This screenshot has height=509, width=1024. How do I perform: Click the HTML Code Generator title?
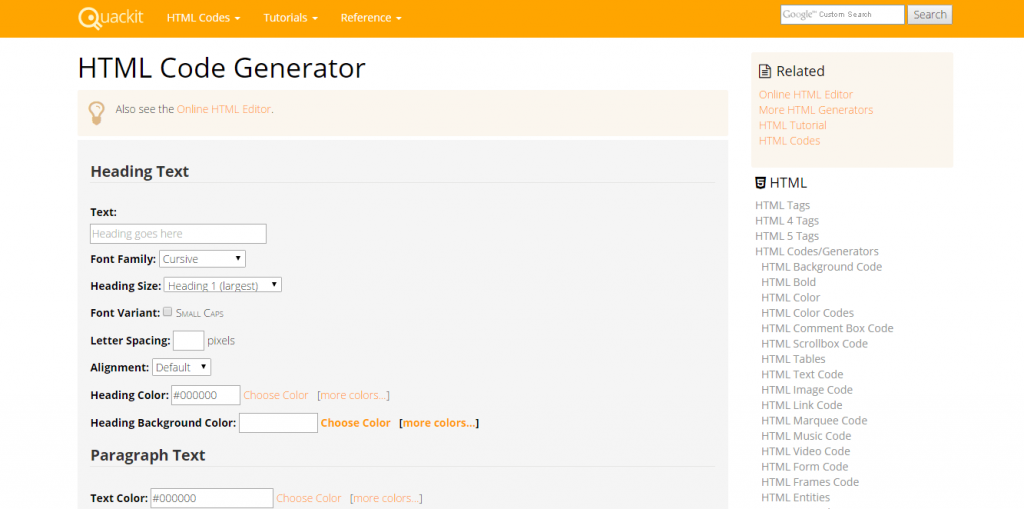221,69
